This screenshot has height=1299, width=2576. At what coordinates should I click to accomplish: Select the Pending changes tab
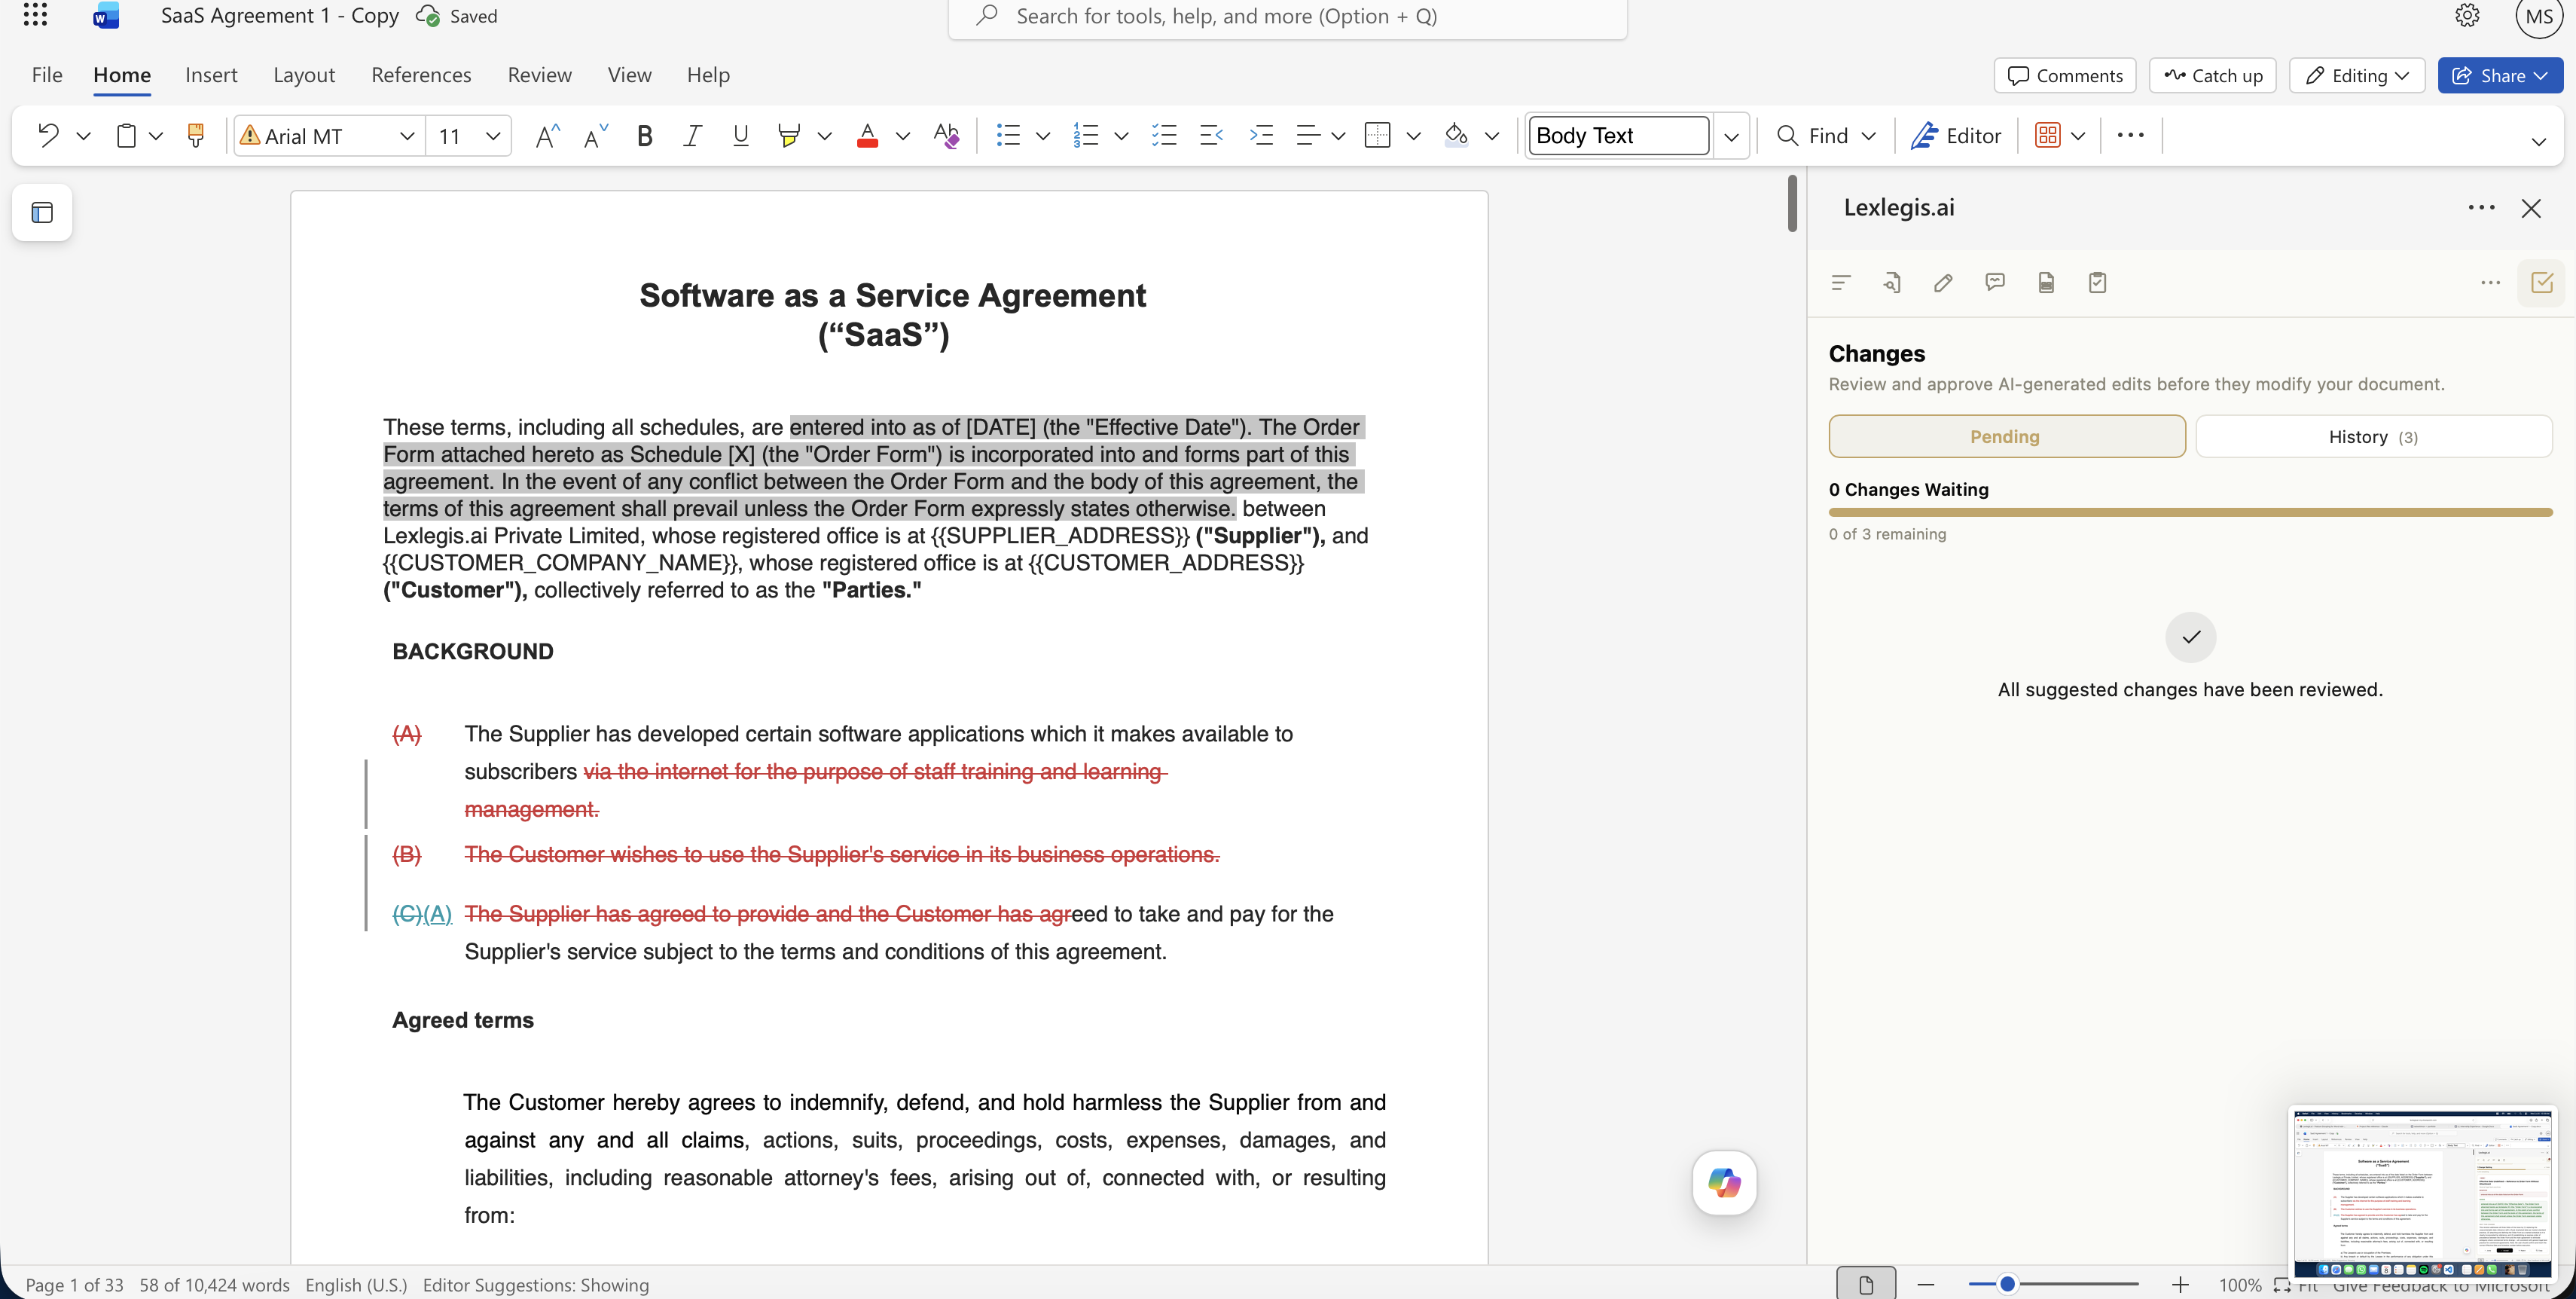2006,436
